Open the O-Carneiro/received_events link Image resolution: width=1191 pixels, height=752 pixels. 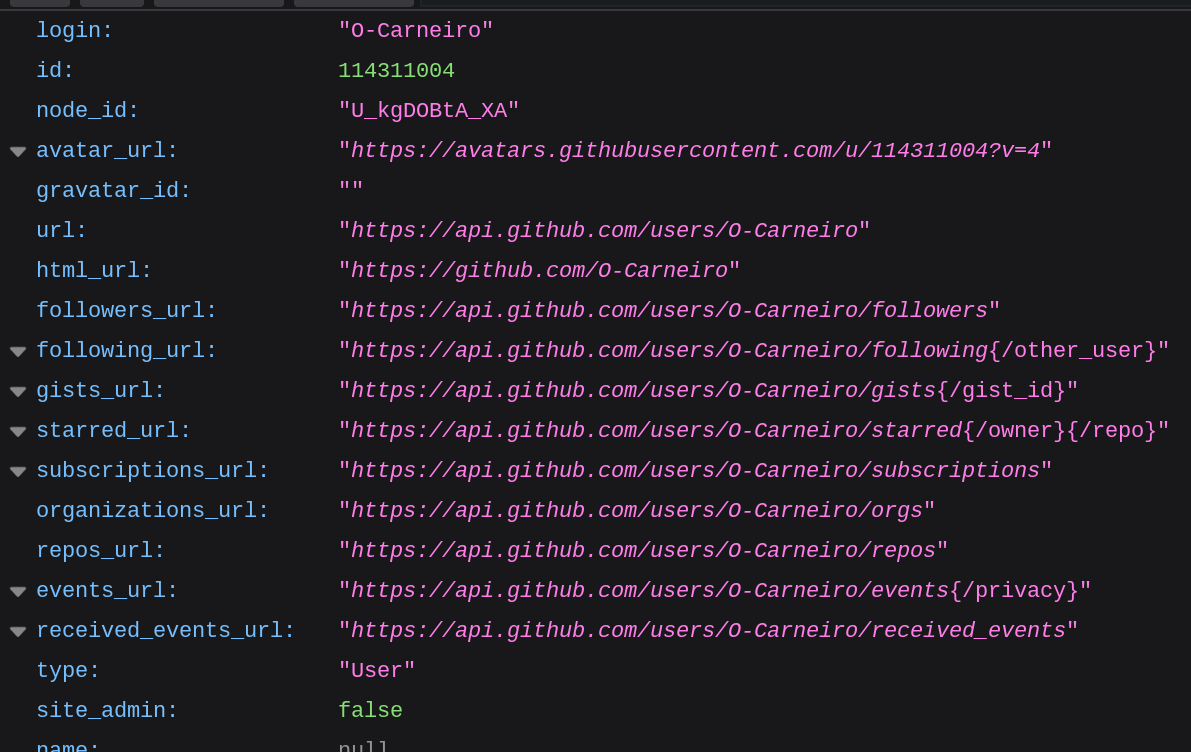pyautogui.click(x=708, y=630)
